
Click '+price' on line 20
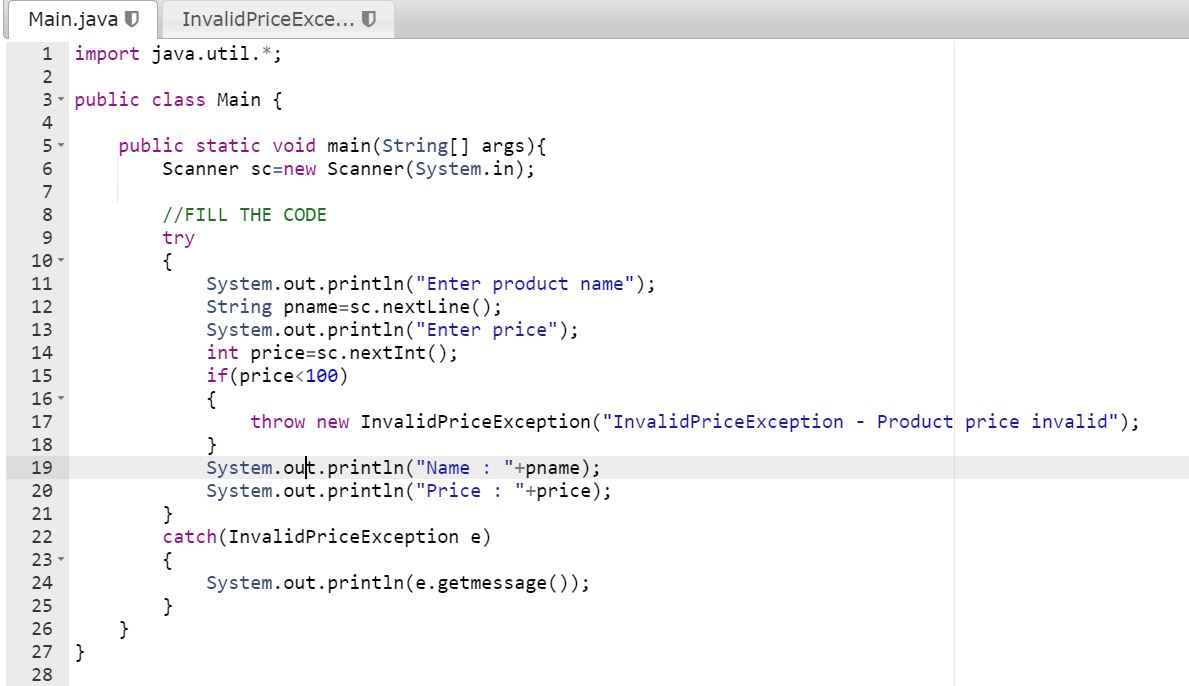(x=557, y=490)
